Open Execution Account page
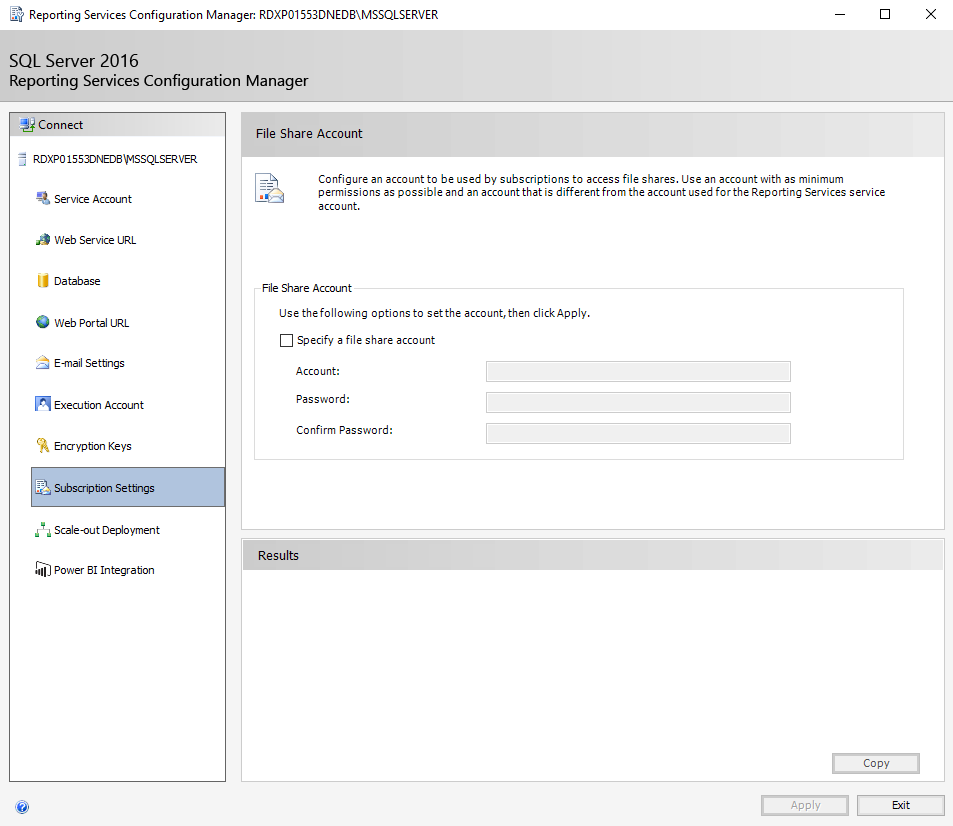Image resolution: width=953 pixels, height=826 pixels. (x=99, y=405)
